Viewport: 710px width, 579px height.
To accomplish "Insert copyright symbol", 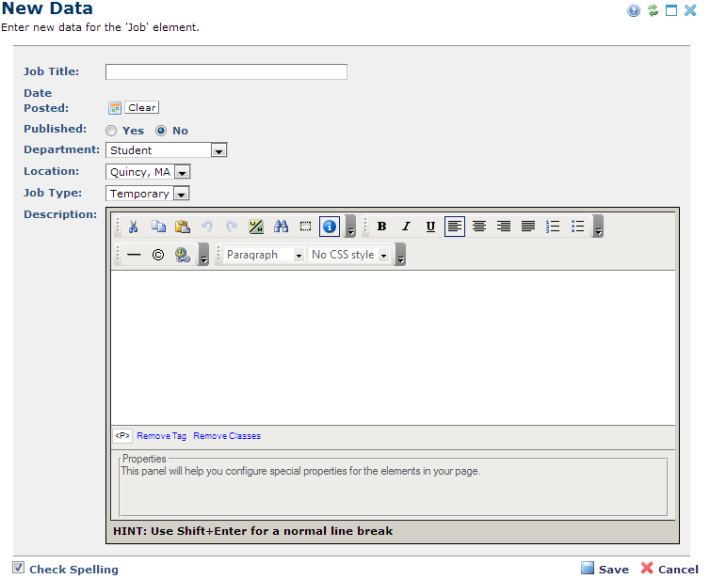I will click(x=158, y=255).
